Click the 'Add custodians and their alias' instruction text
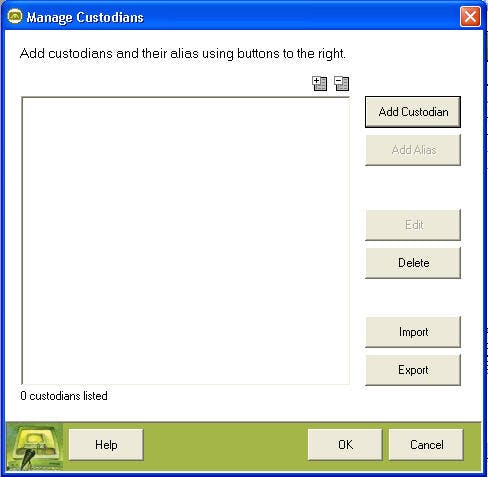The height and width of the screenshot is (477, 488). tap(182, 54)
